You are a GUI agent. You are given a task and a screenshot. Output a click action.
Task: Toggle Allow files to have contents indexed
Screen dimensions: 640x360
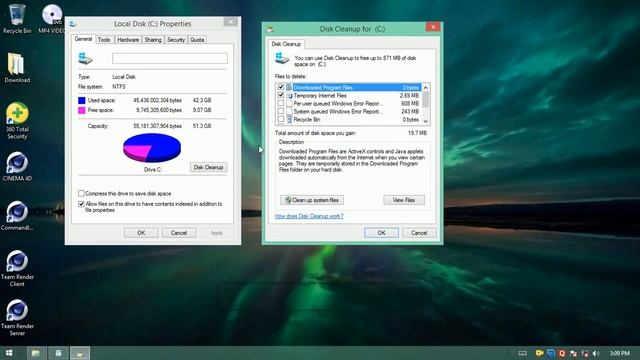81,204
